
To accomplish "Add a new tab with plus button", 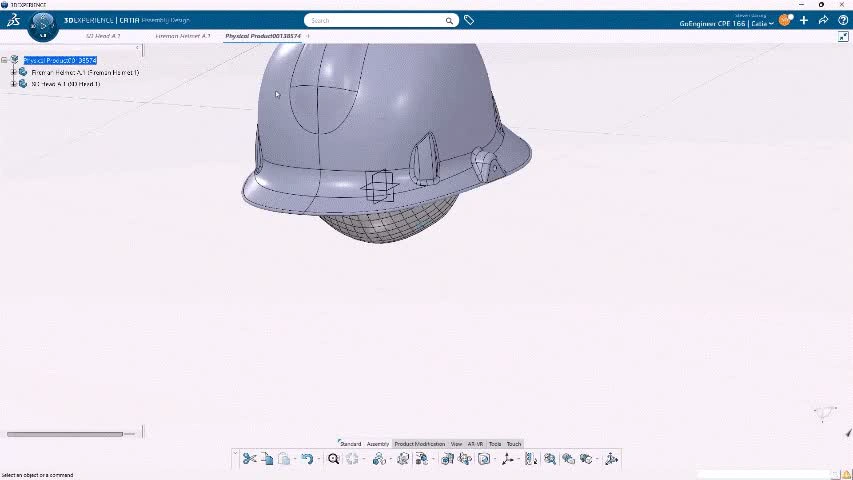I will (308, 36).
